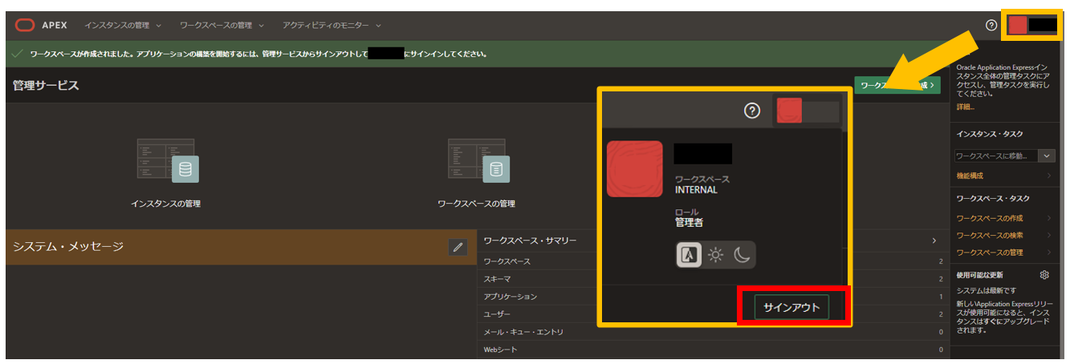
Task: Switch to dark theme with the moon icon
Action: (742, 255)
